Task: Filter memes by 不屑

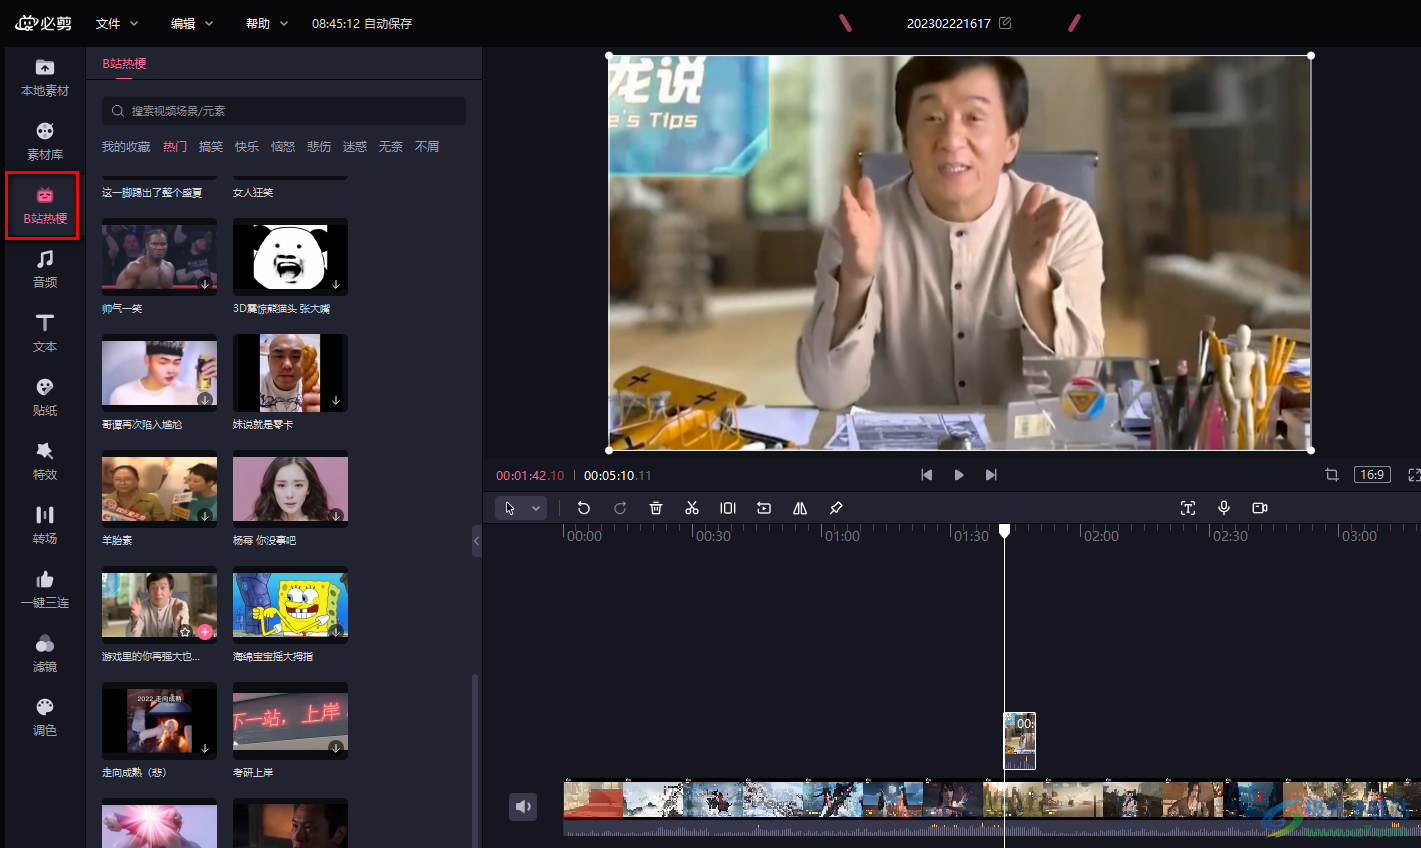Action: (x=427, y=147)
